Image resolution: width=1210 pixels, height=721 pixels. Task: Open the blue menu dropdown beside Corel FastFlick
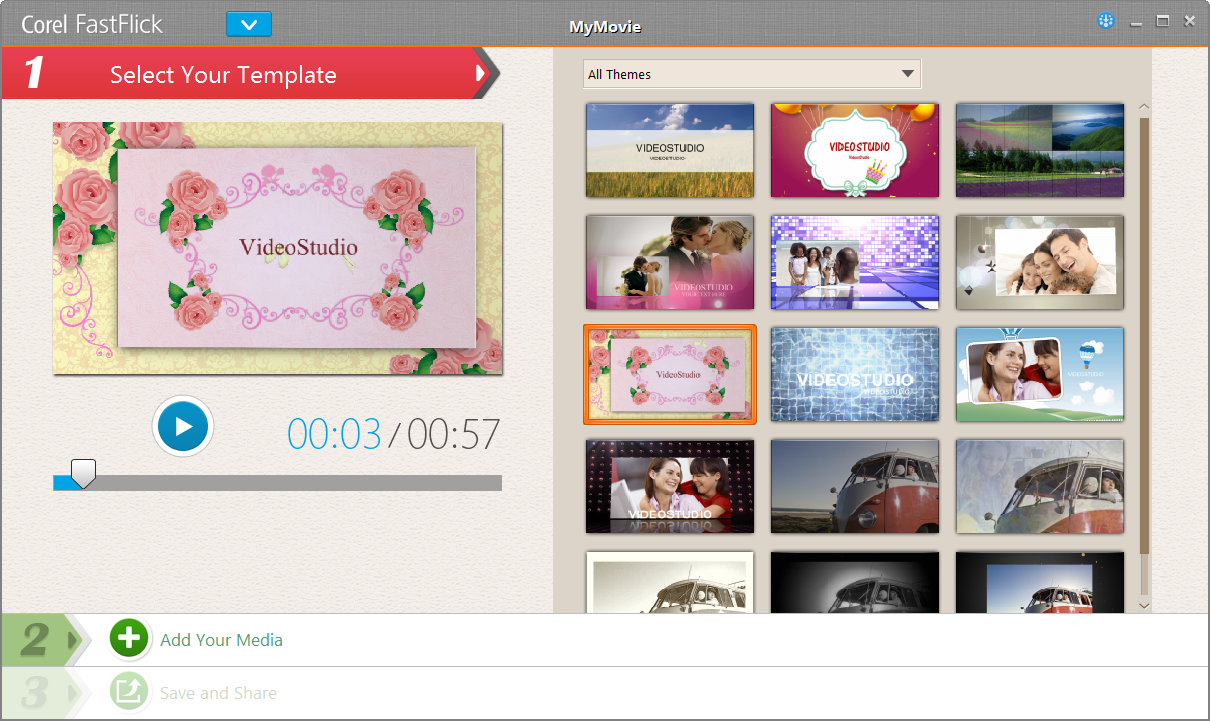click(x=249, y=24)
